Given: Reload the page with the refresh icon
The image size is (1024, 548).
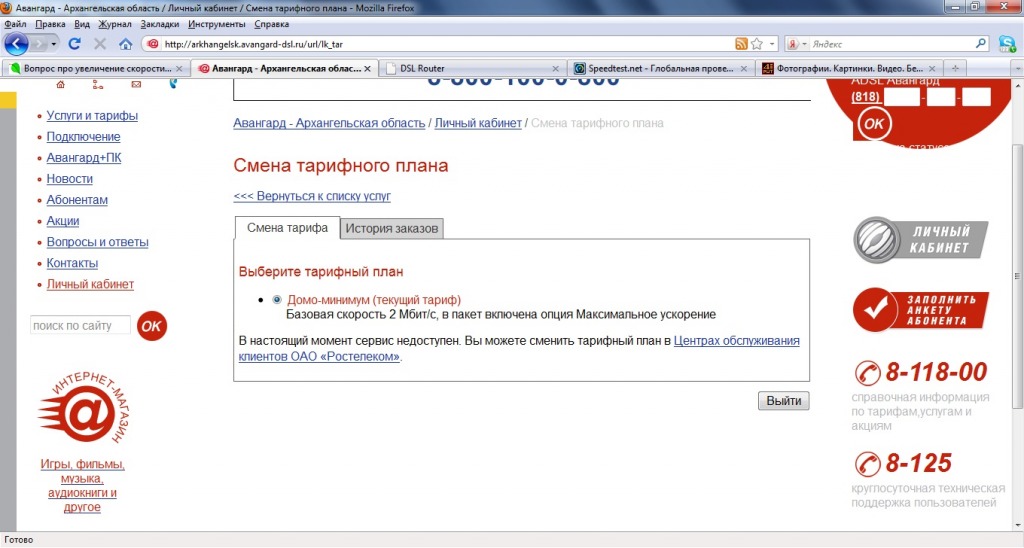Looking at the screenshot, I should tap(74, 44).
